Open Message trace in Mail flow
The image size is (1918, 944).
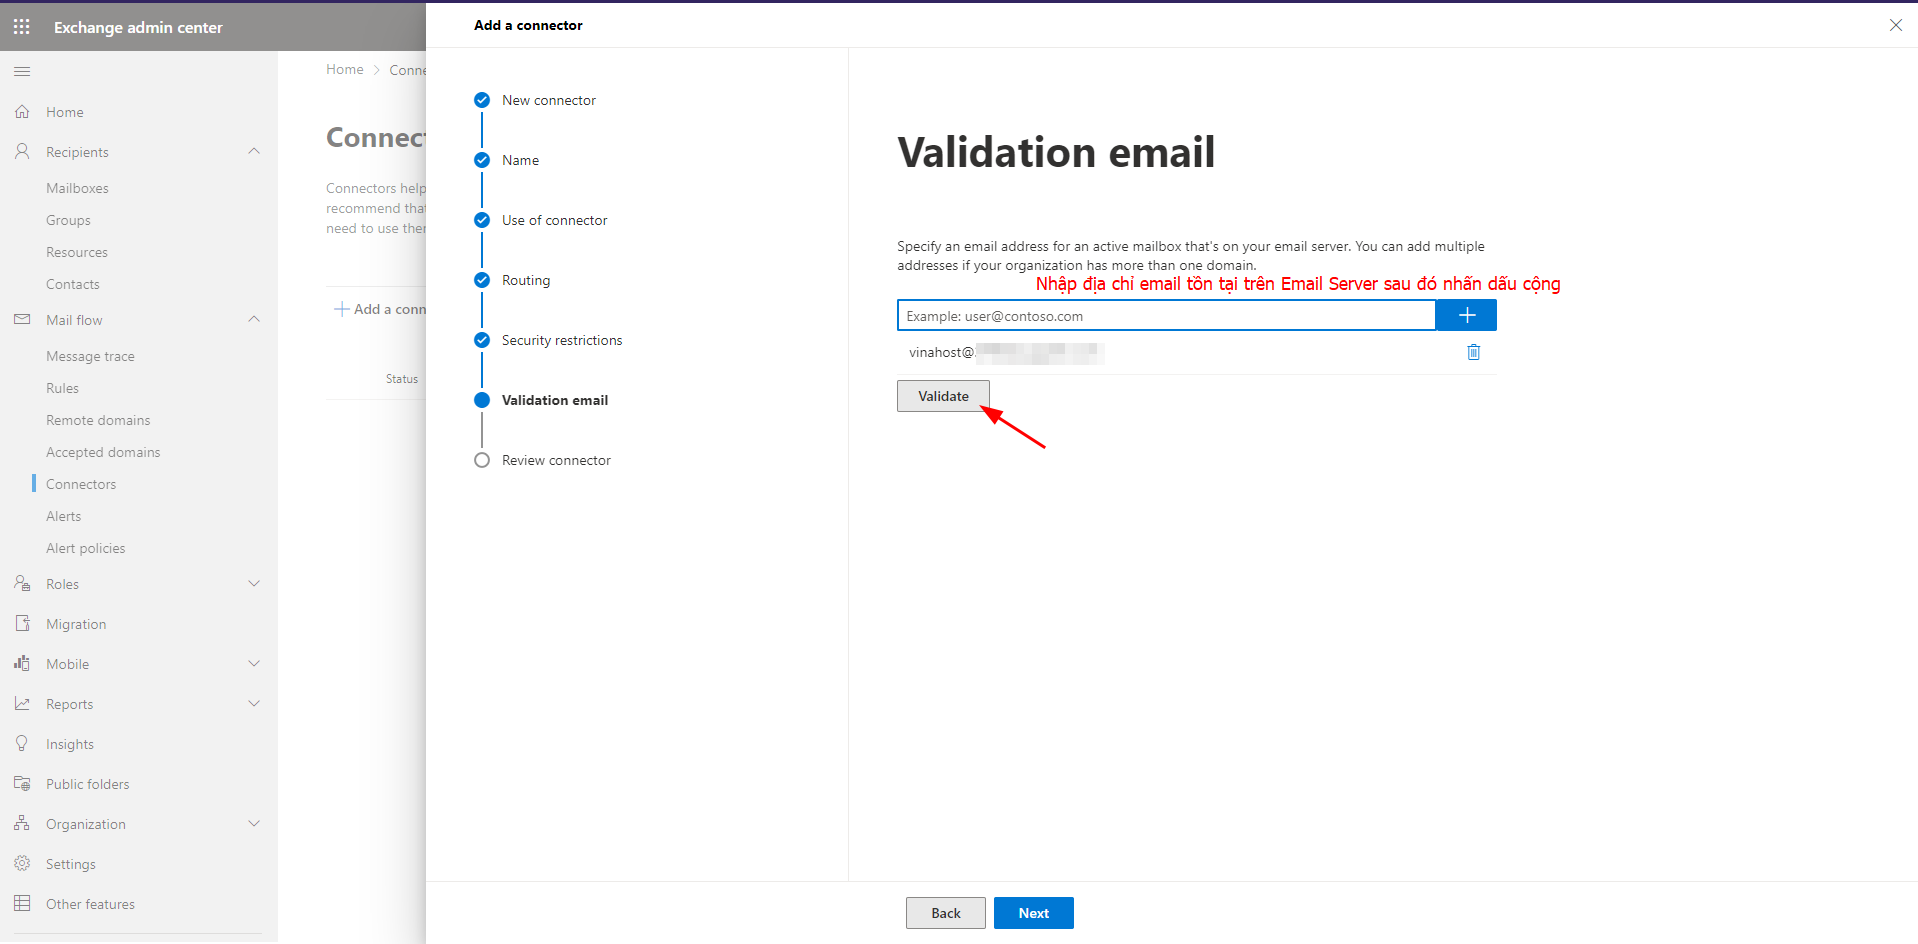tap(90, 356)
